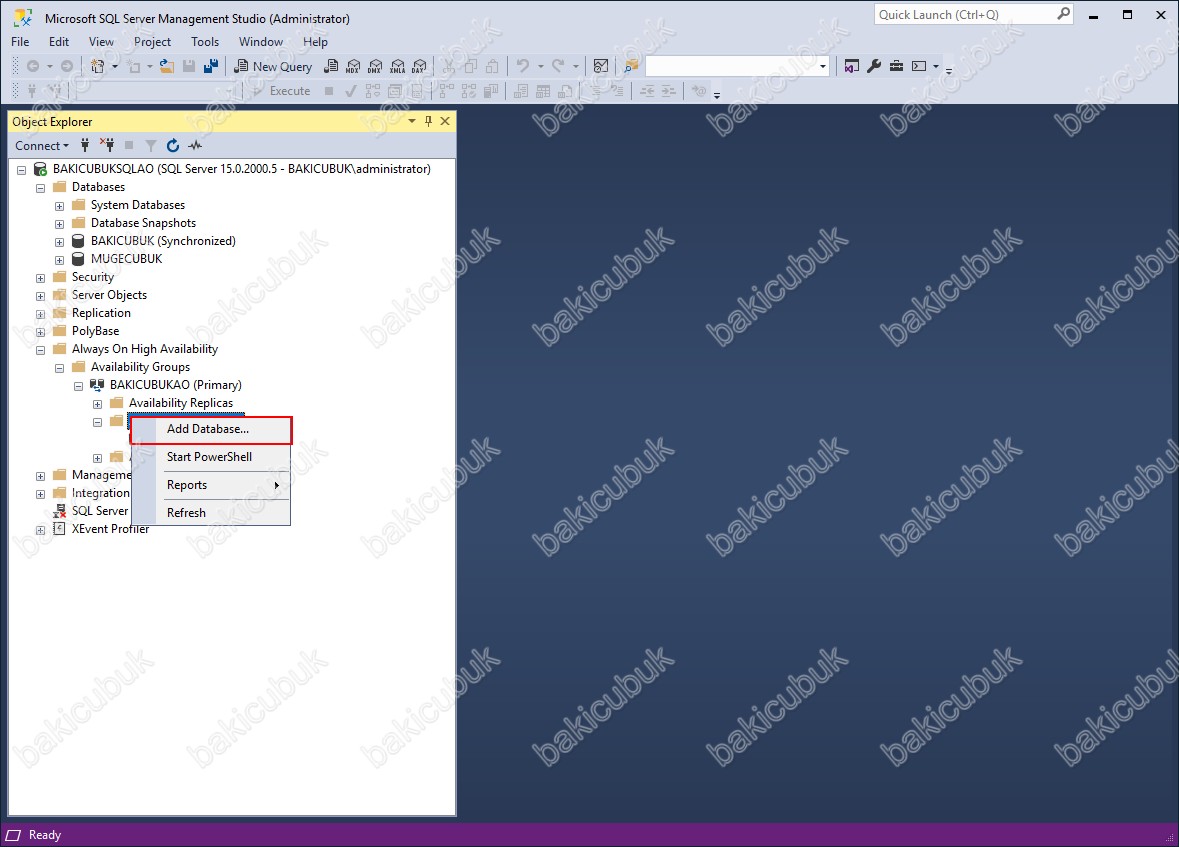
Task: Click the Open File folder icon
Action: tap(167, 66)
